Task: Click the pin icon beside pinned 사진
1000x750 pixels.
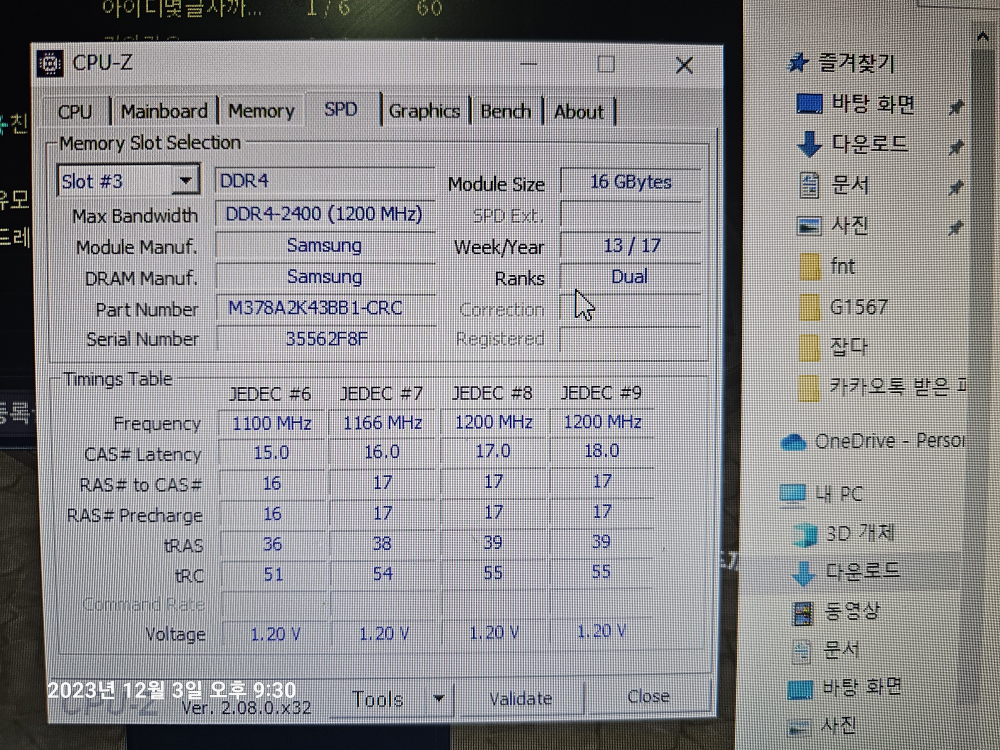Action: 955,228
